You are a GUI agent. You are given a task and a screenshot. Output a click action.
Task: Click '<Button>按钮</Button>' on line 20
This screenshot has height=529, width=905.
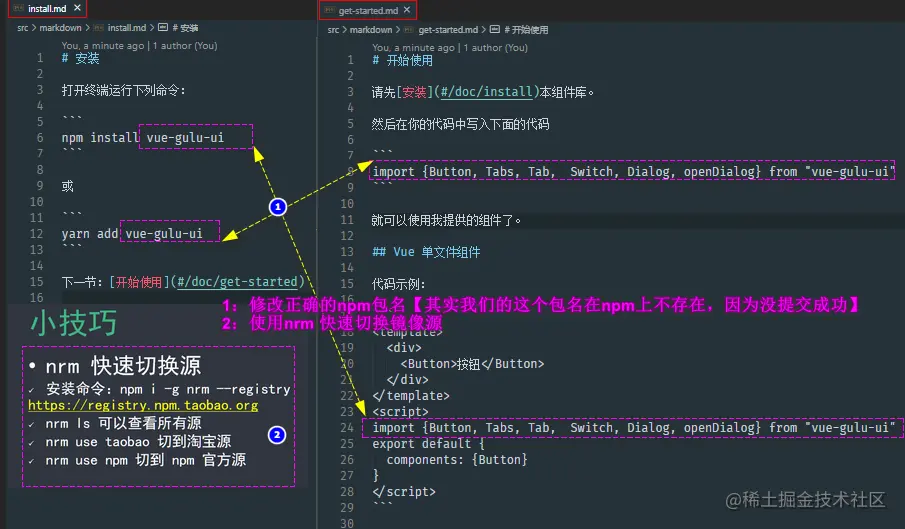point(472,364)
